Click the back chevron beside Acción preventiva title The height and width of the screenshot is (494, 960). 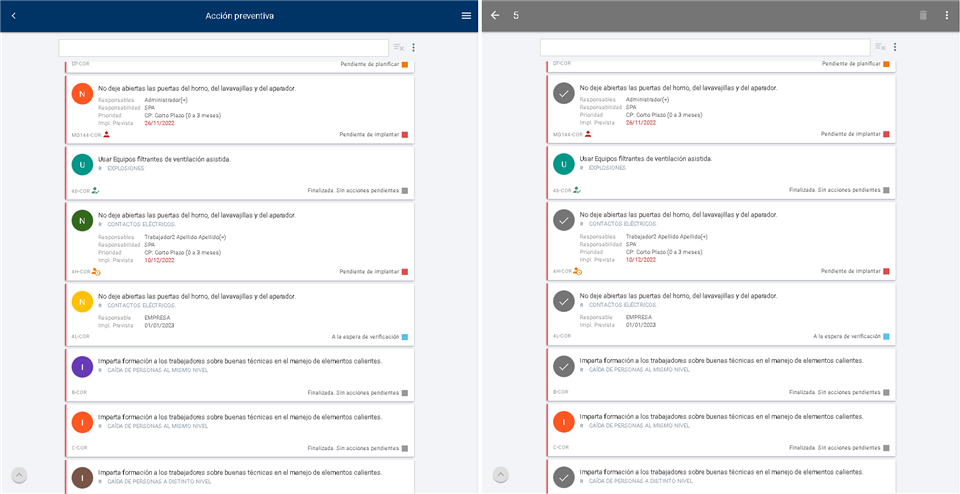14,16
